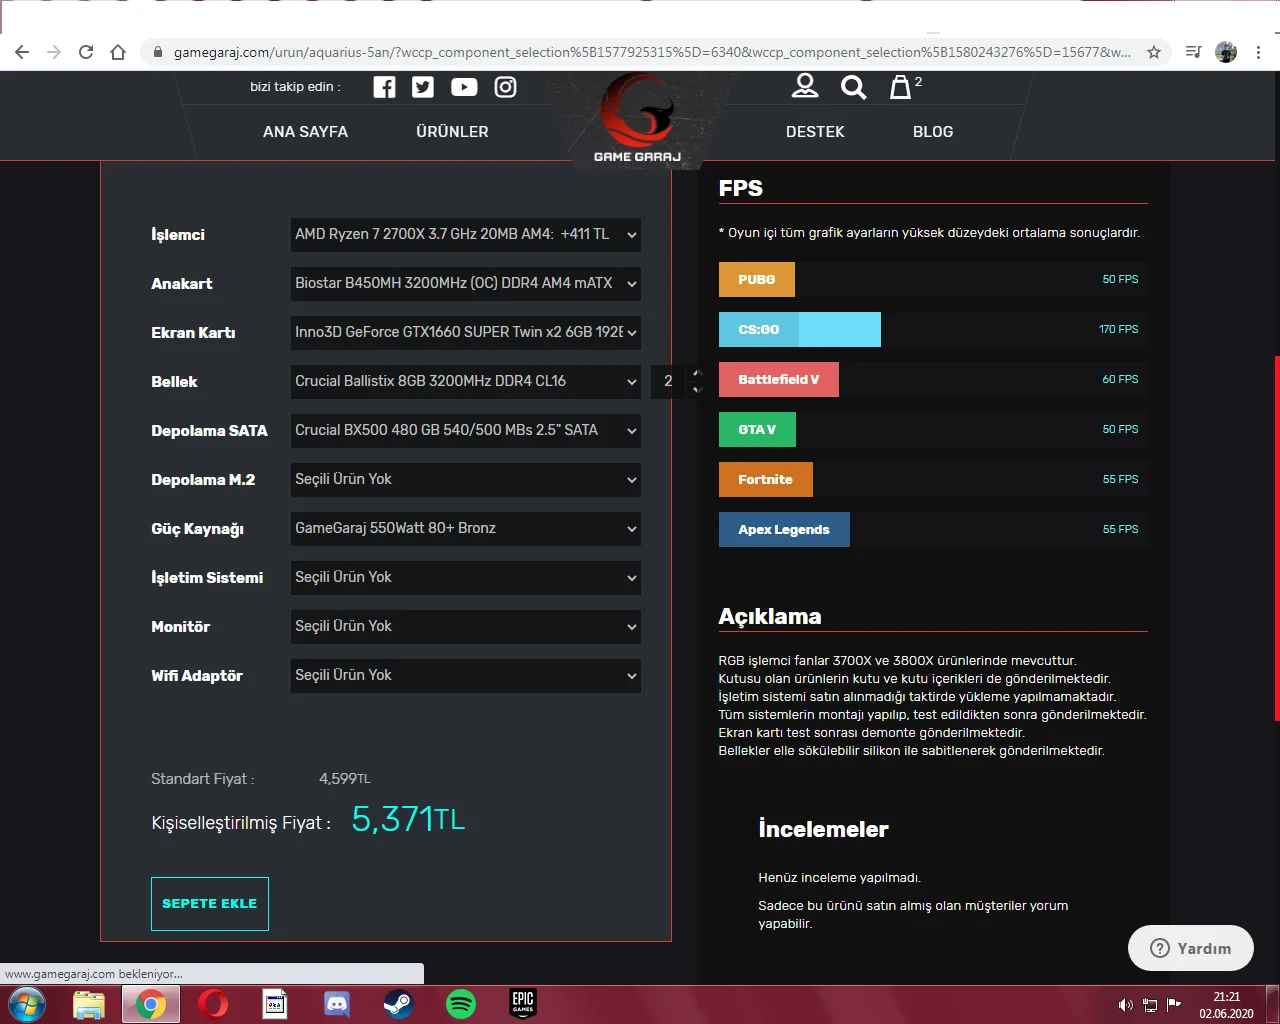Click the 4,599TL standard price

(x=345, y=779)
